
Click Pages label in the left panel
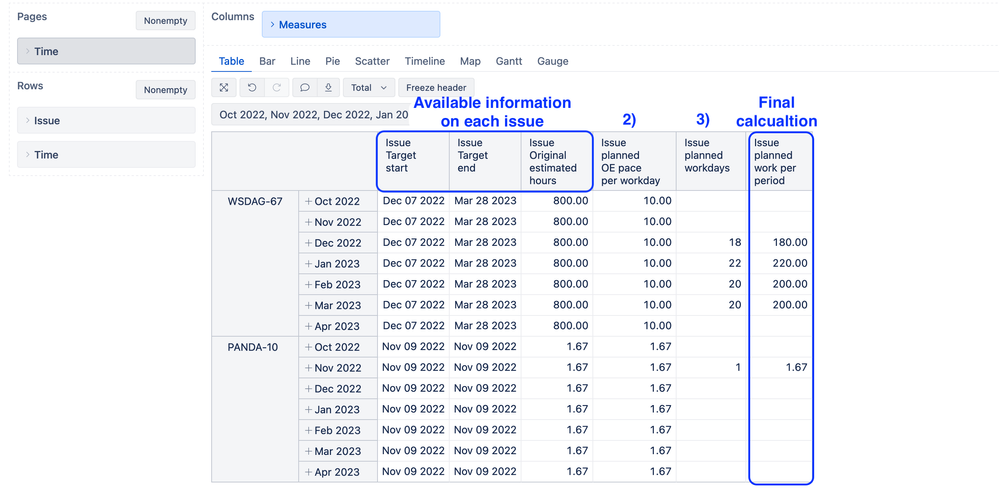[x=32, y=17]
